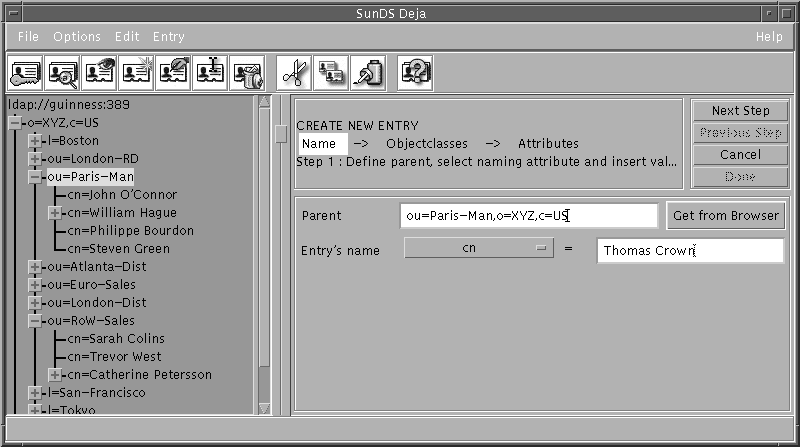Click the rename entry text-cursor icon
The image size is (800, 447).
(210, 73)
